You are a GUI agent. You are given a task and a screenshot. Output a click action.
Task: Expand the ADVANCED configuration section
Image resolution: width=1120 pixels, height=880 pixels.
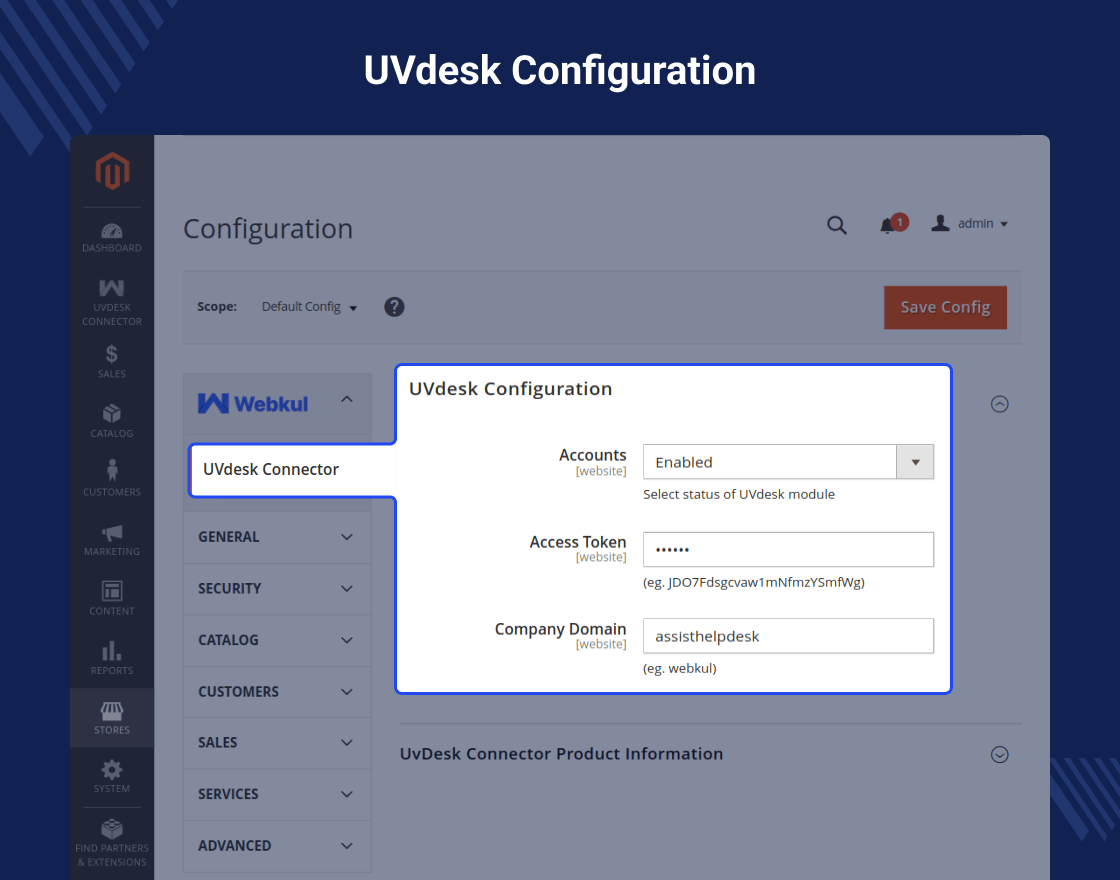pyautogui.click(x=277, y=846)
